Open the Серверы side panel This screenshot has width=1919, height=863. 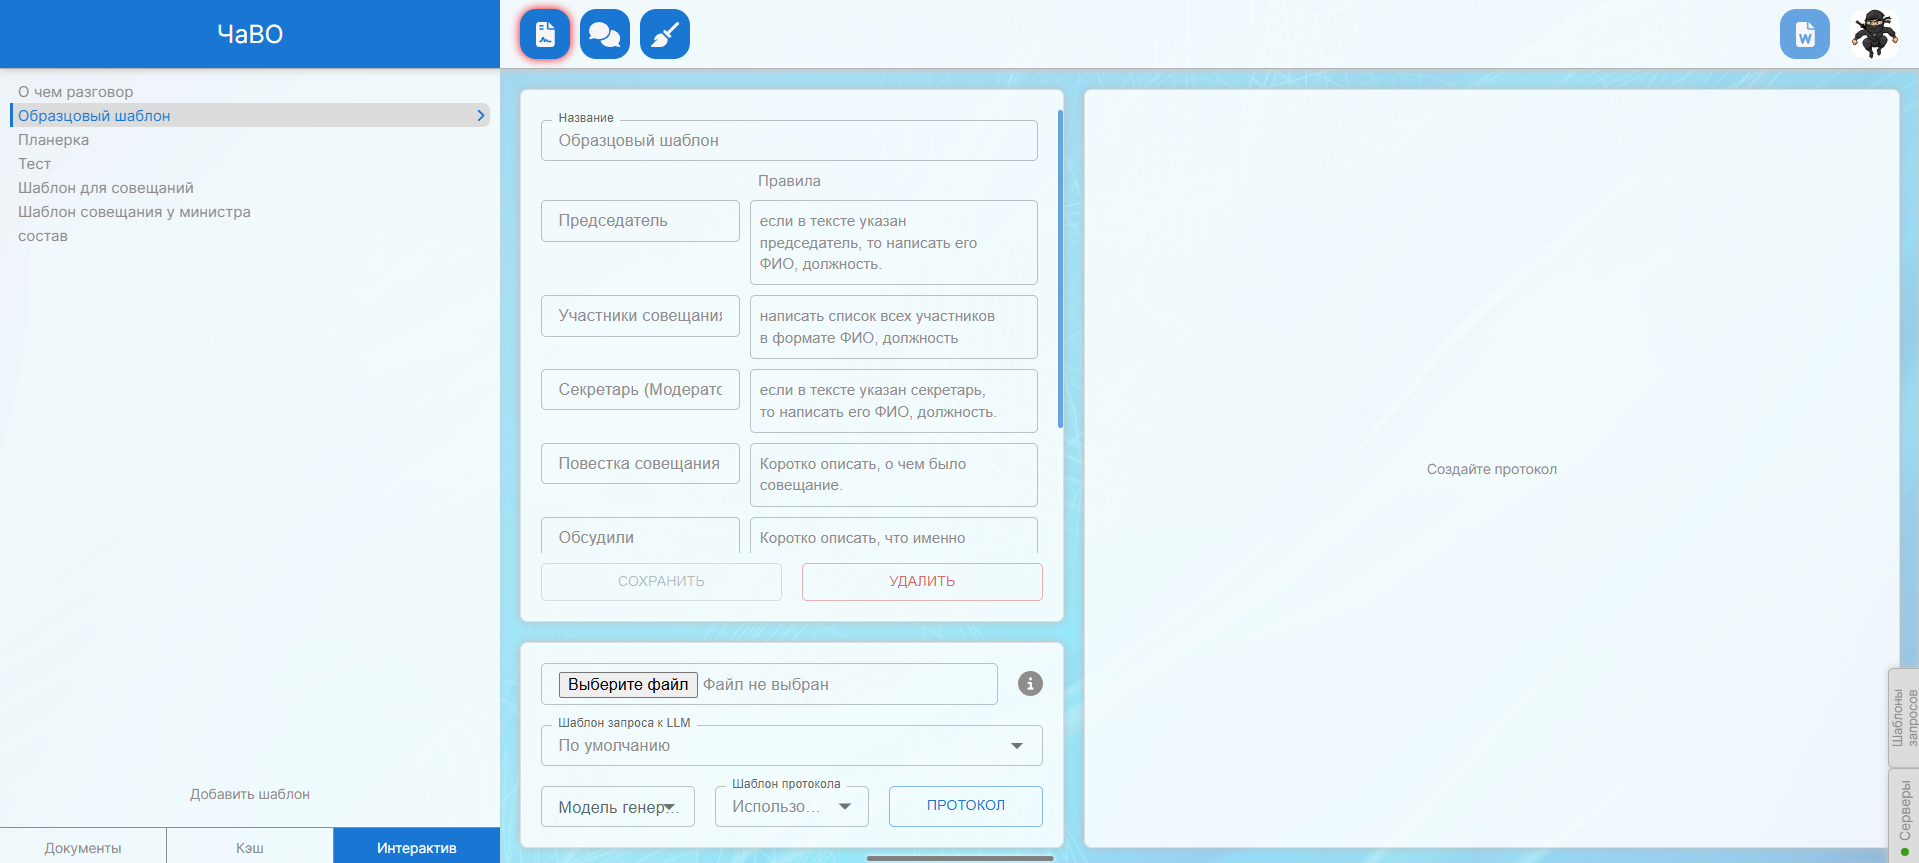click(1904, 814)
